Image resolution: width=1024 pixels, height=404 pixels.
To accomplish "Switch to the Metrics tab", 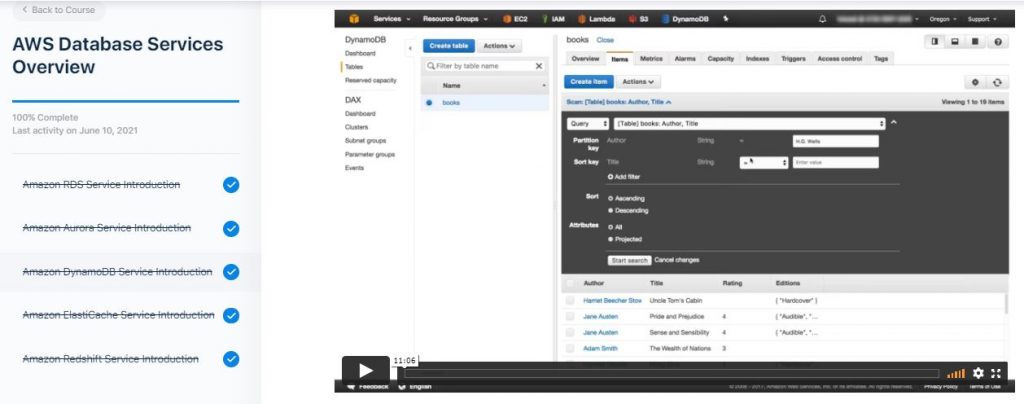I will 650,59.
